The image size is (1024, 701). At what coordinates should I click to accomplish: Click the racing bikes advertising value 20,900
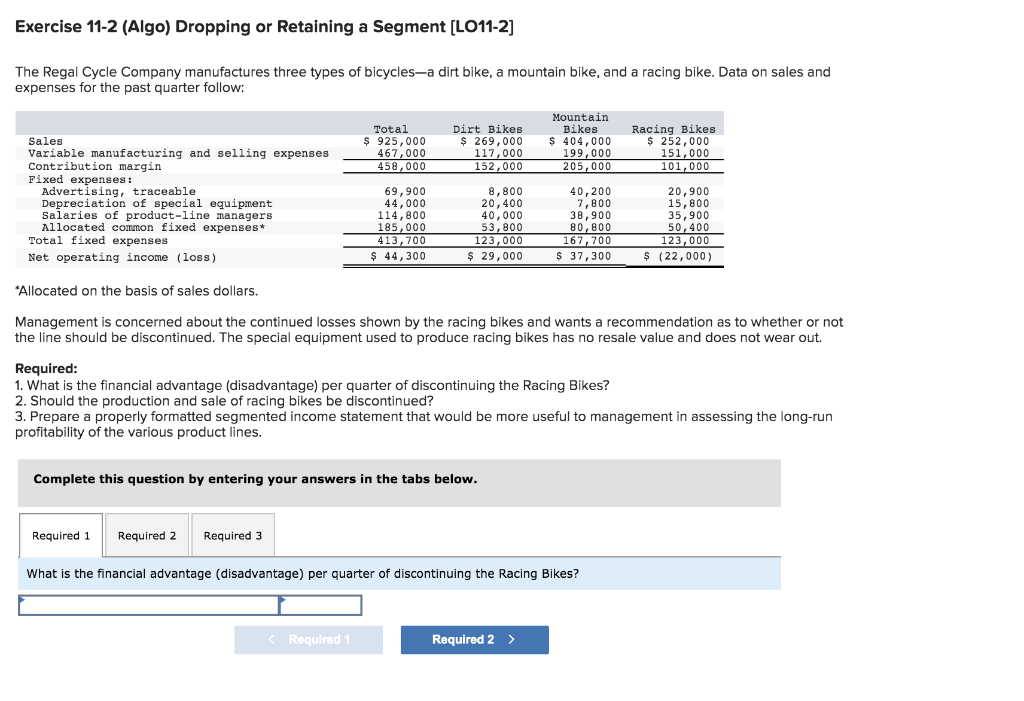pyautogui.click(x=688, y=191)
